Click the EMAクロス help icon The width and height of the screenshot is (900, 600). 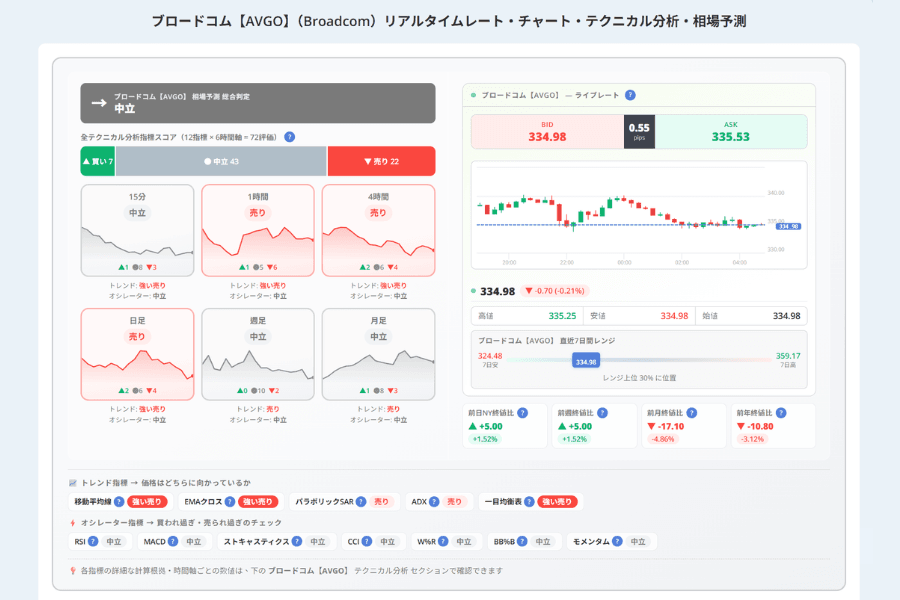click(230, 502)
